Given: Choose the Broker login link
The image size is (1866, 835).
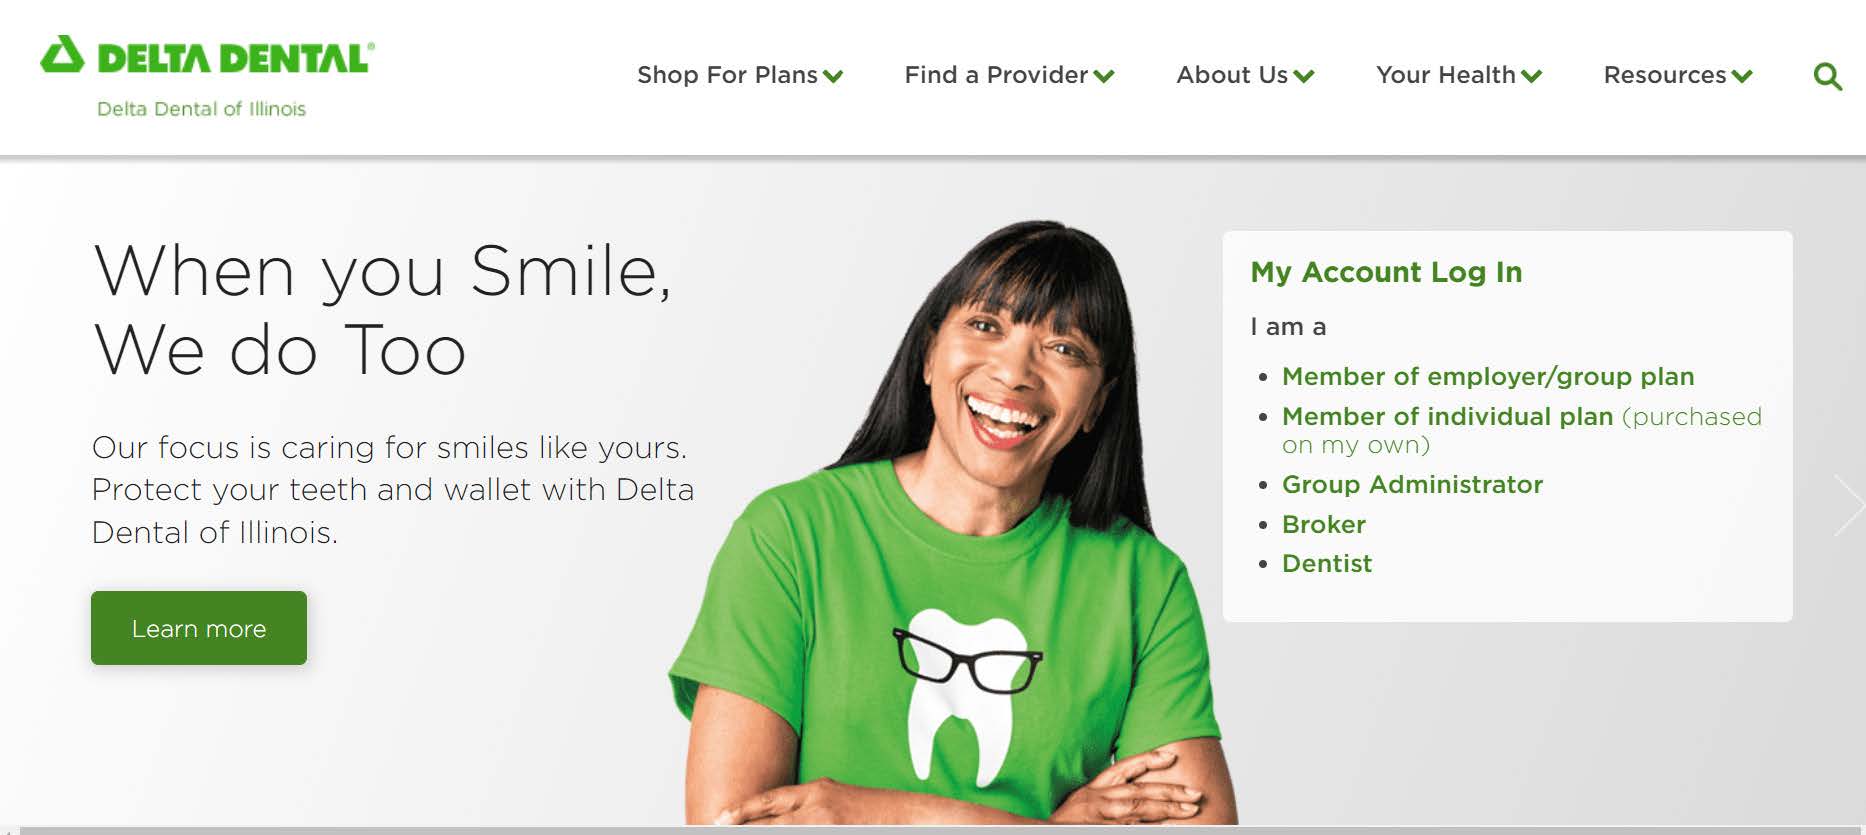Looking at the screenshot, I should (1324, 525).
